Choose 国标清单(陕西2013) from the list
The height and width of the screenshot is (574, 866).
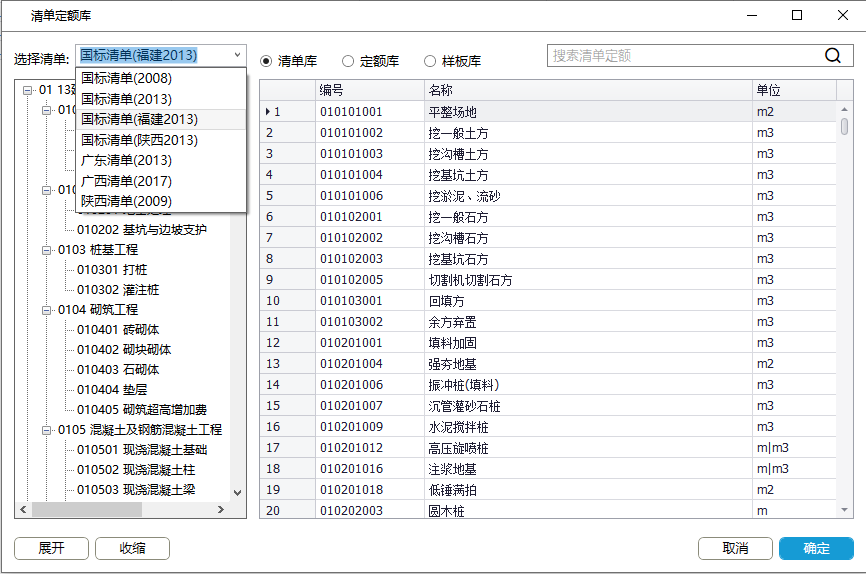pos(161,140)
